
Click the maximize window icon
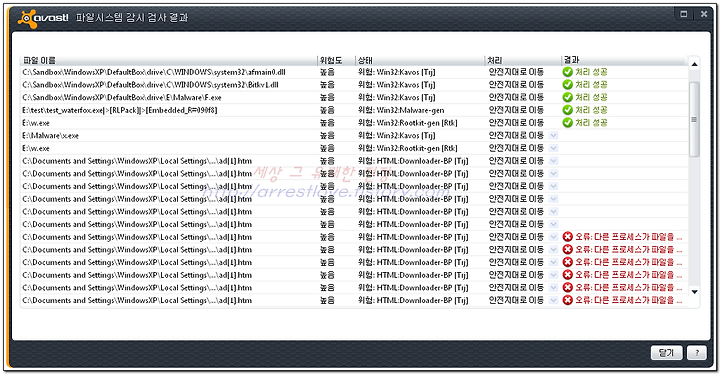tap(684, 14)
